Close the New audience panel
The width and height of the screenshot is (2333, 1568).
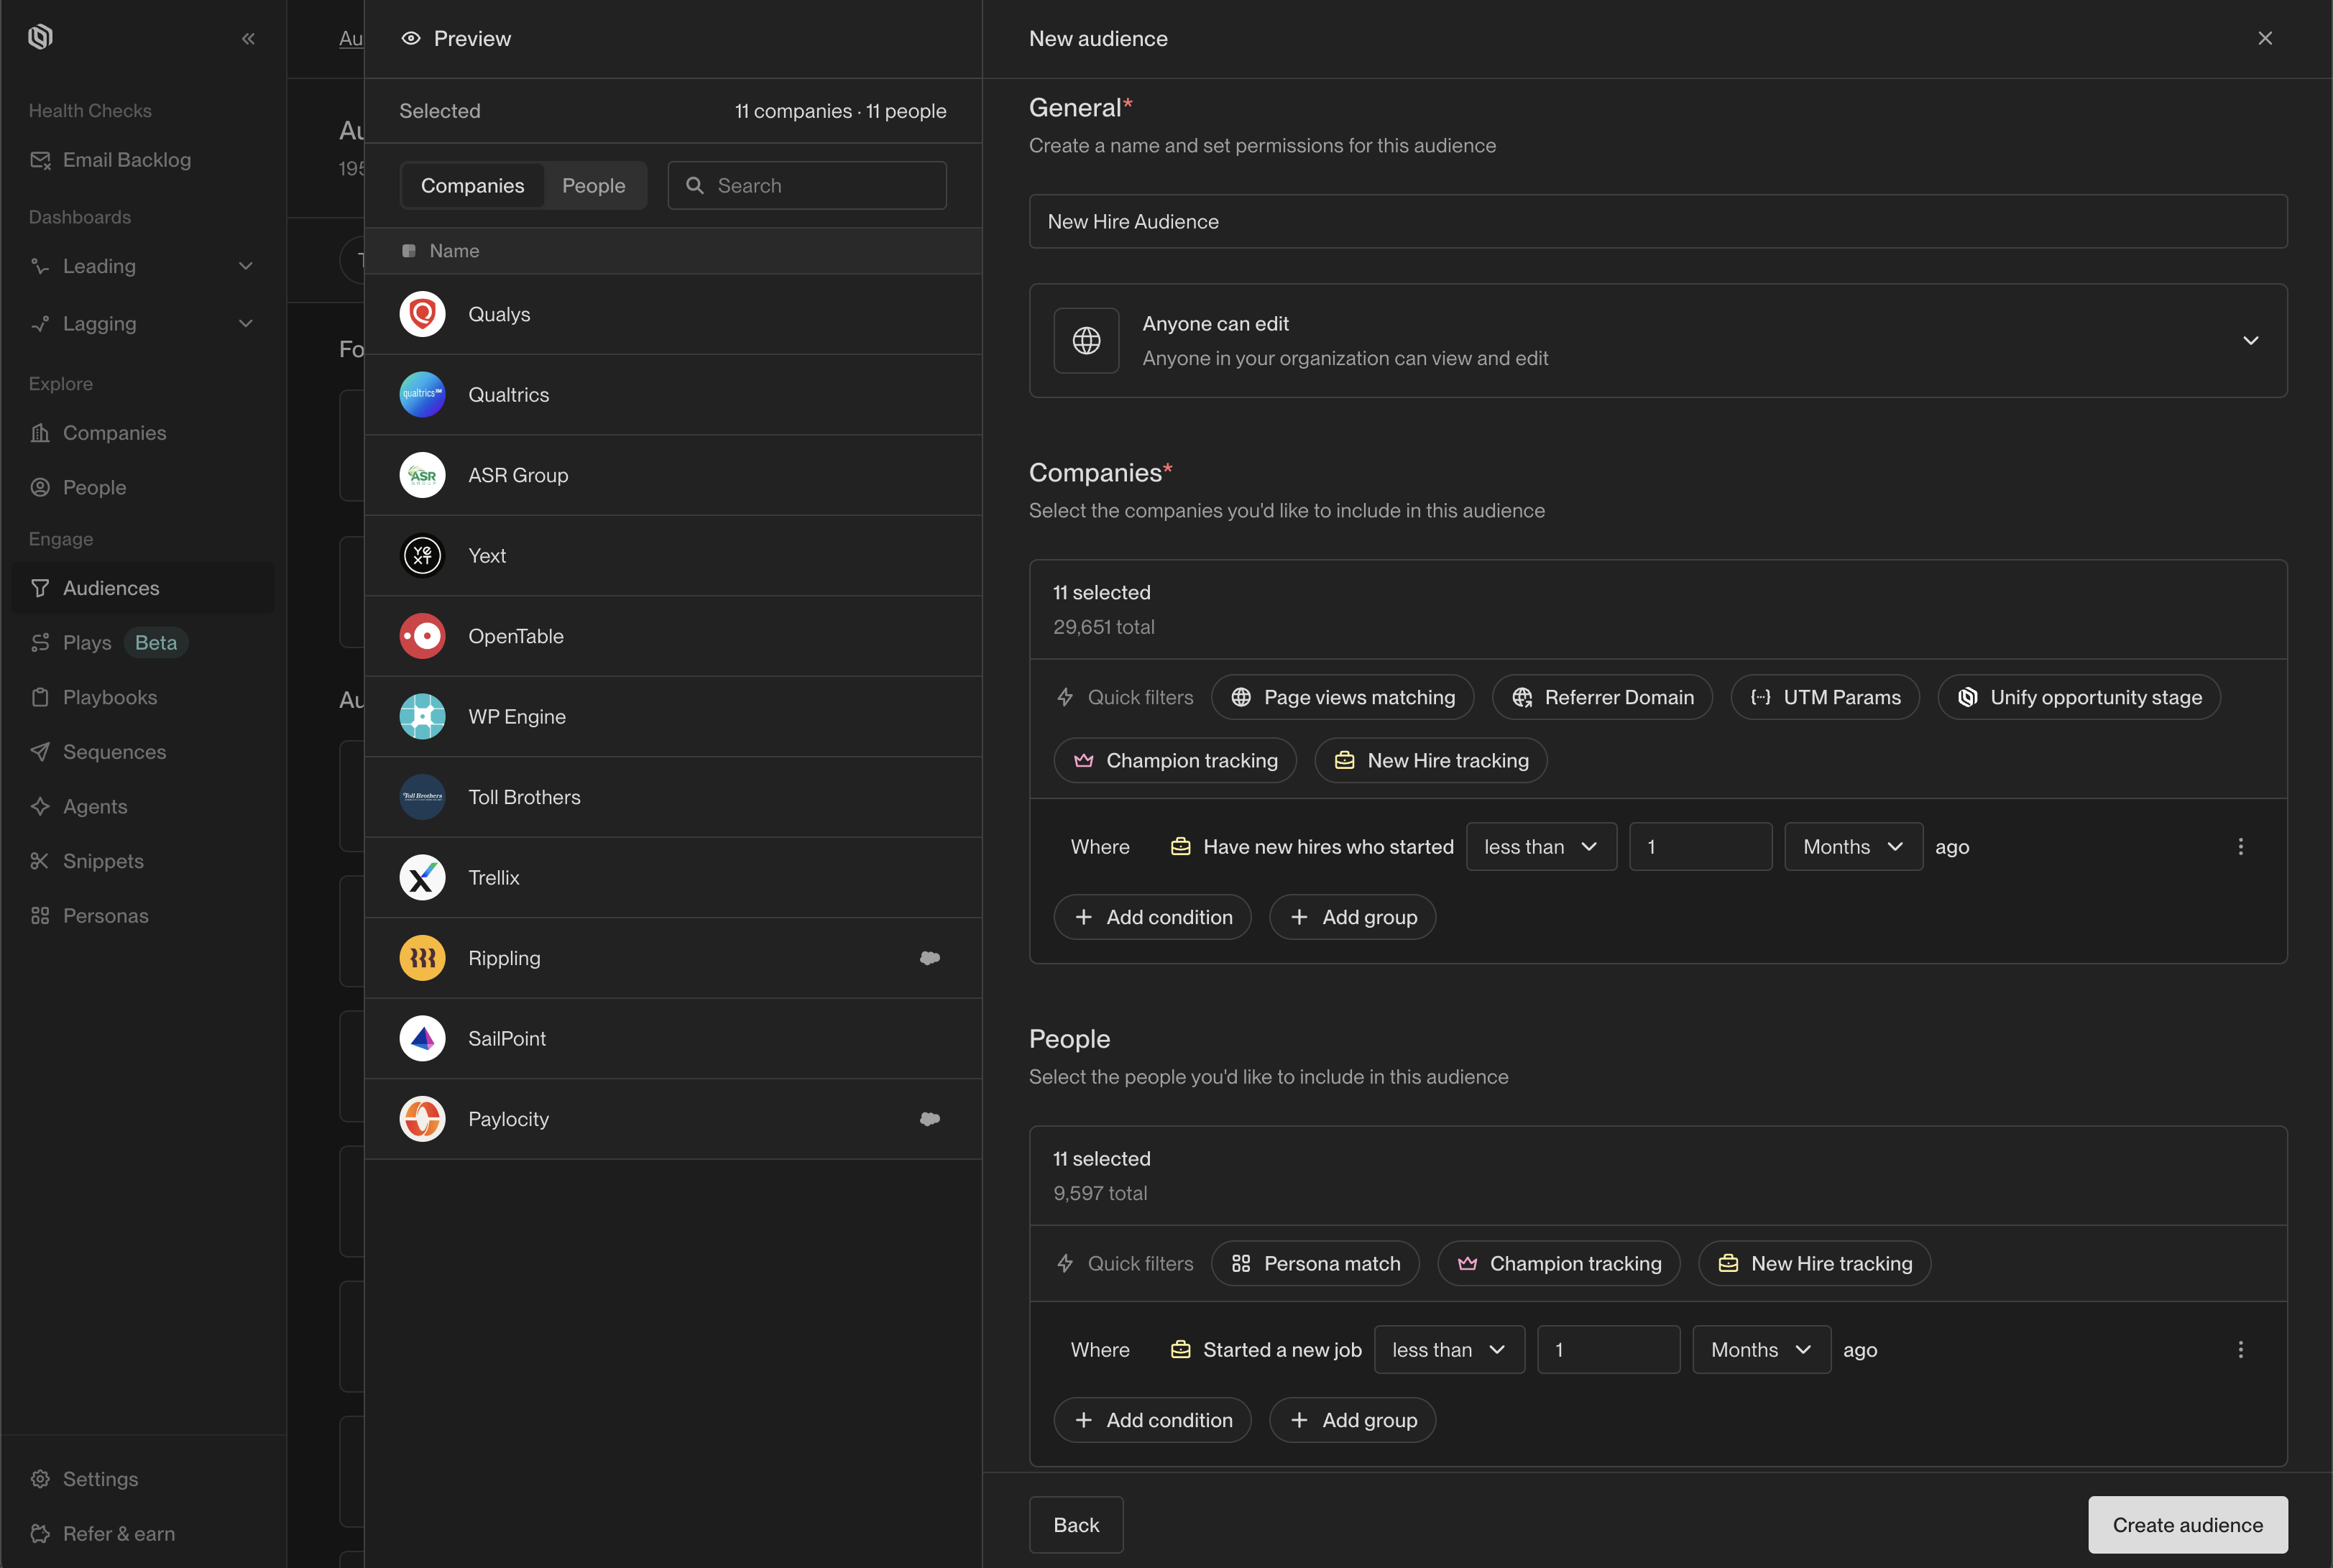[x=2265, y=38]
